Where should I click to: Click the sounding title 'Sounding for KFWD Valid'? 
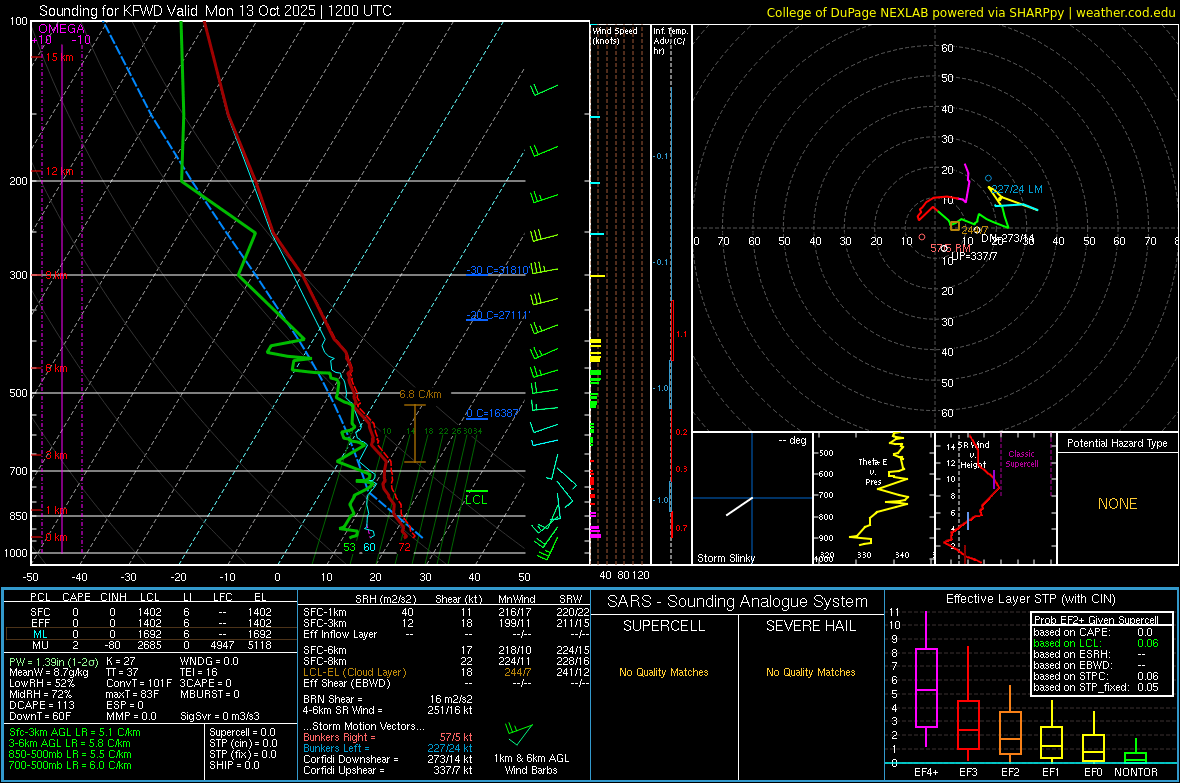pyautogui.click(x=119, y=11)
